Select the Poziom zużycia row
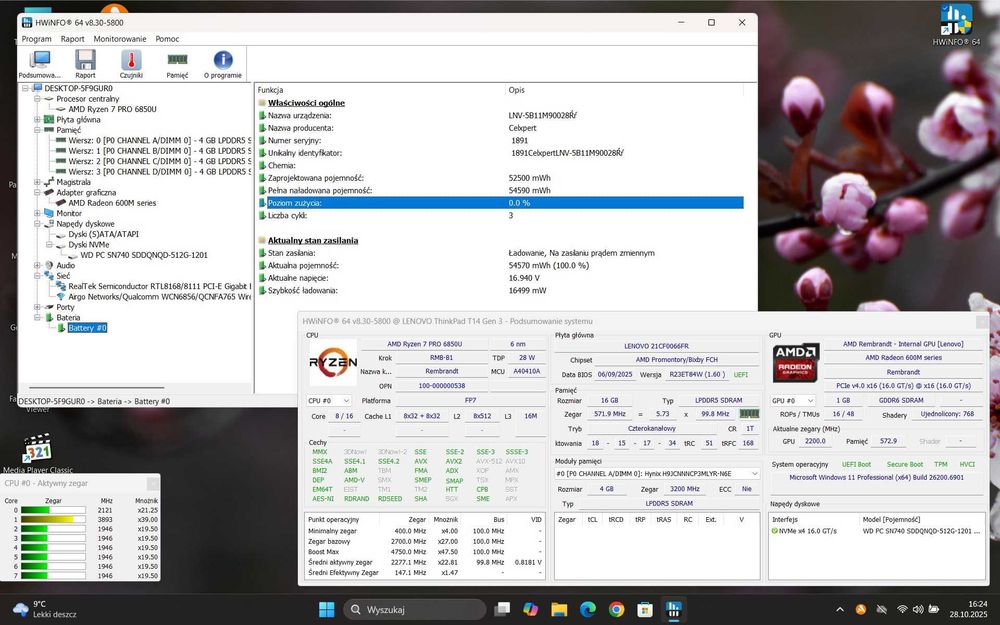The image size is (1000, 625). pos(501,203)
